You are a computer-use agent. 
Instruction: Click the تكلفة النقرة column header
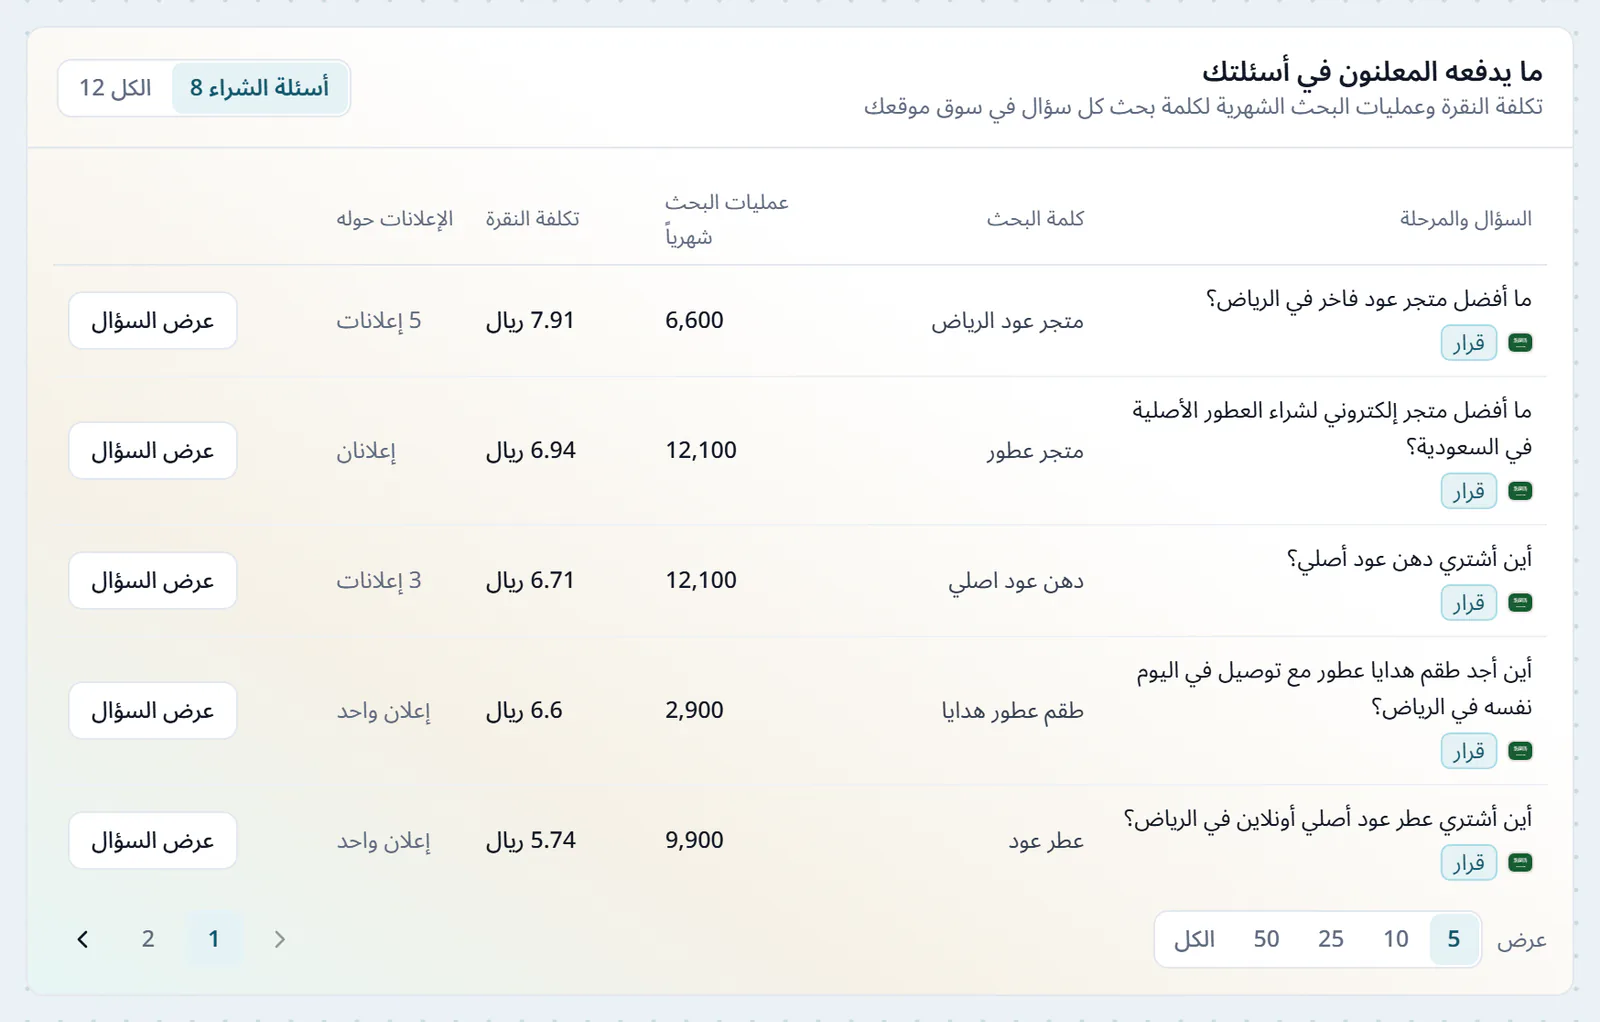[533, 219]
